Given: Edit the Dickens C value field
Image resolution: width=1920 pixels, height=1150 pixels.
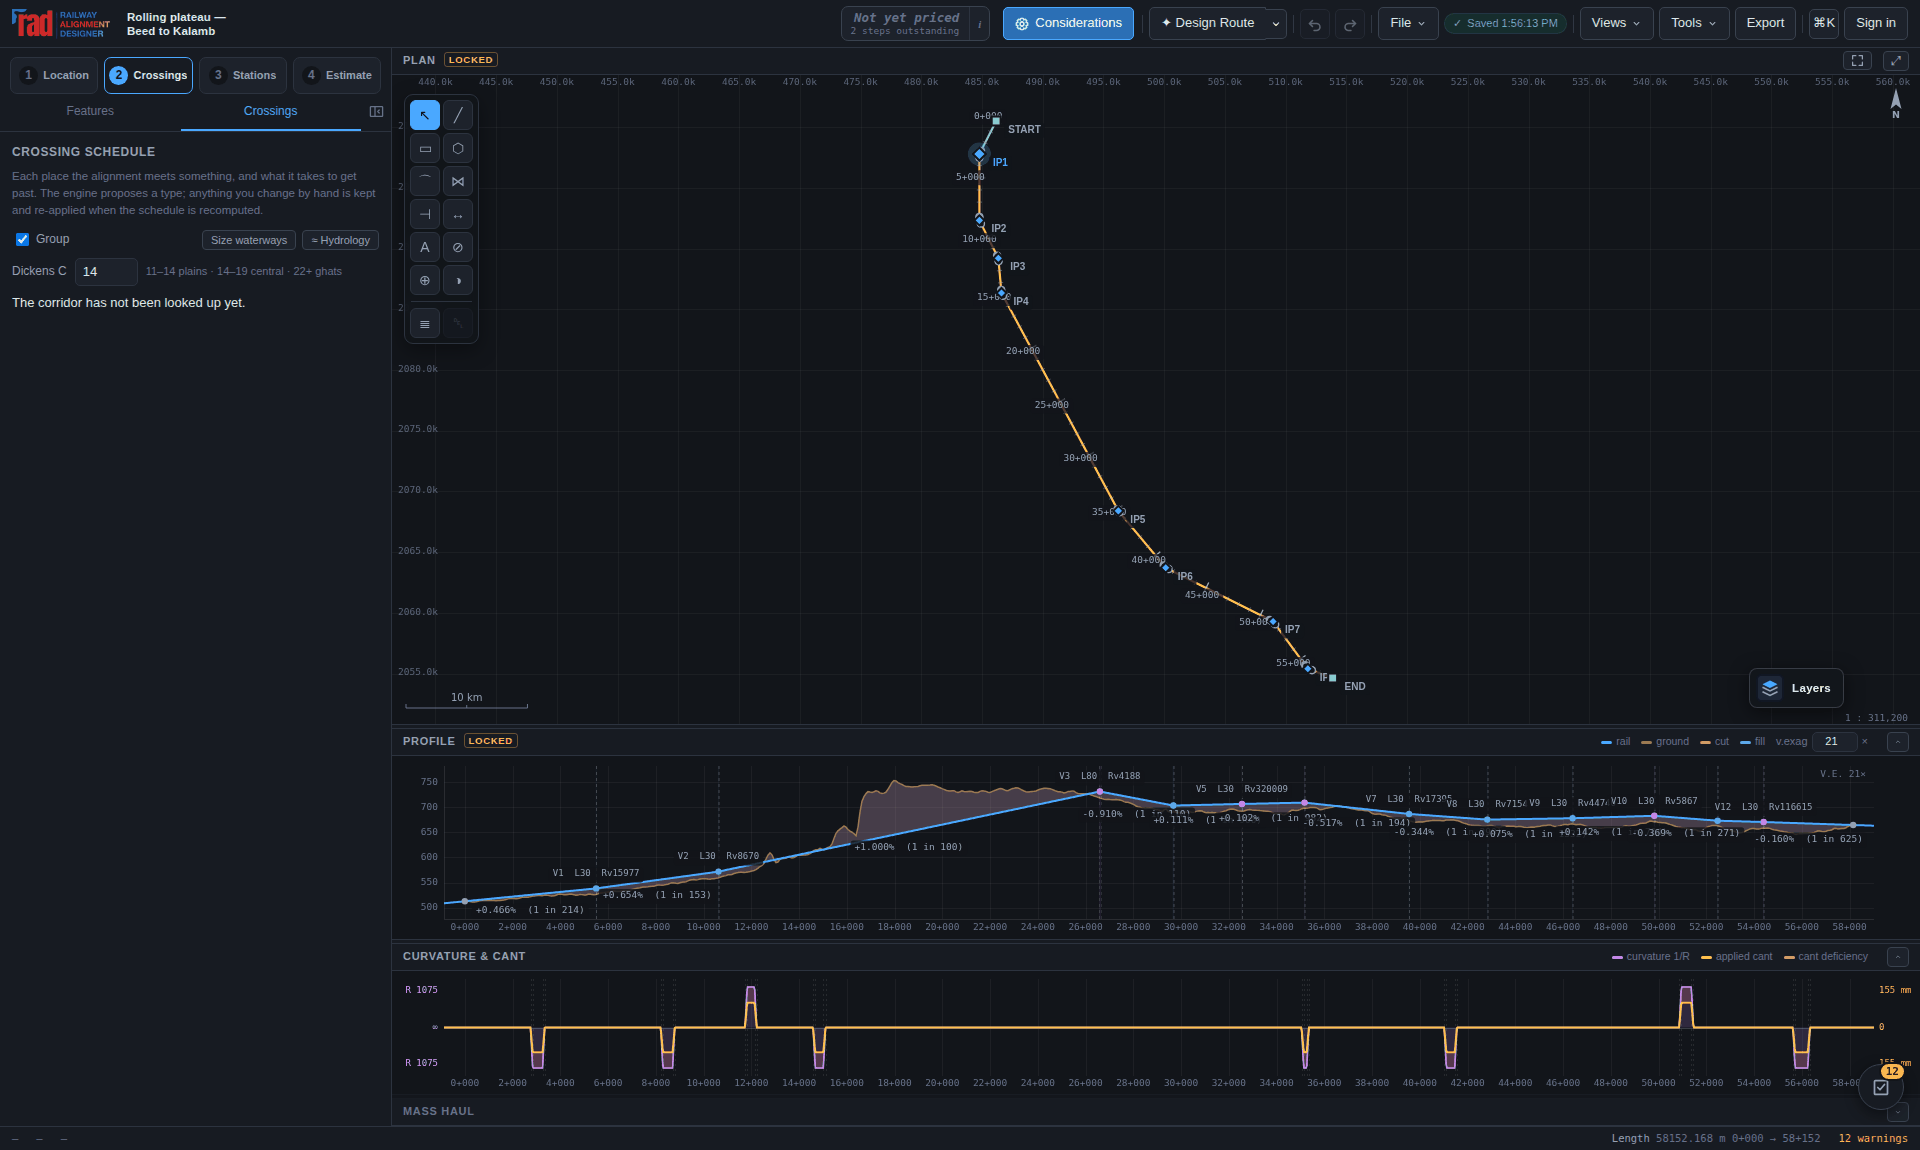Looking at the screenshot, I should (x=106, y=272).
